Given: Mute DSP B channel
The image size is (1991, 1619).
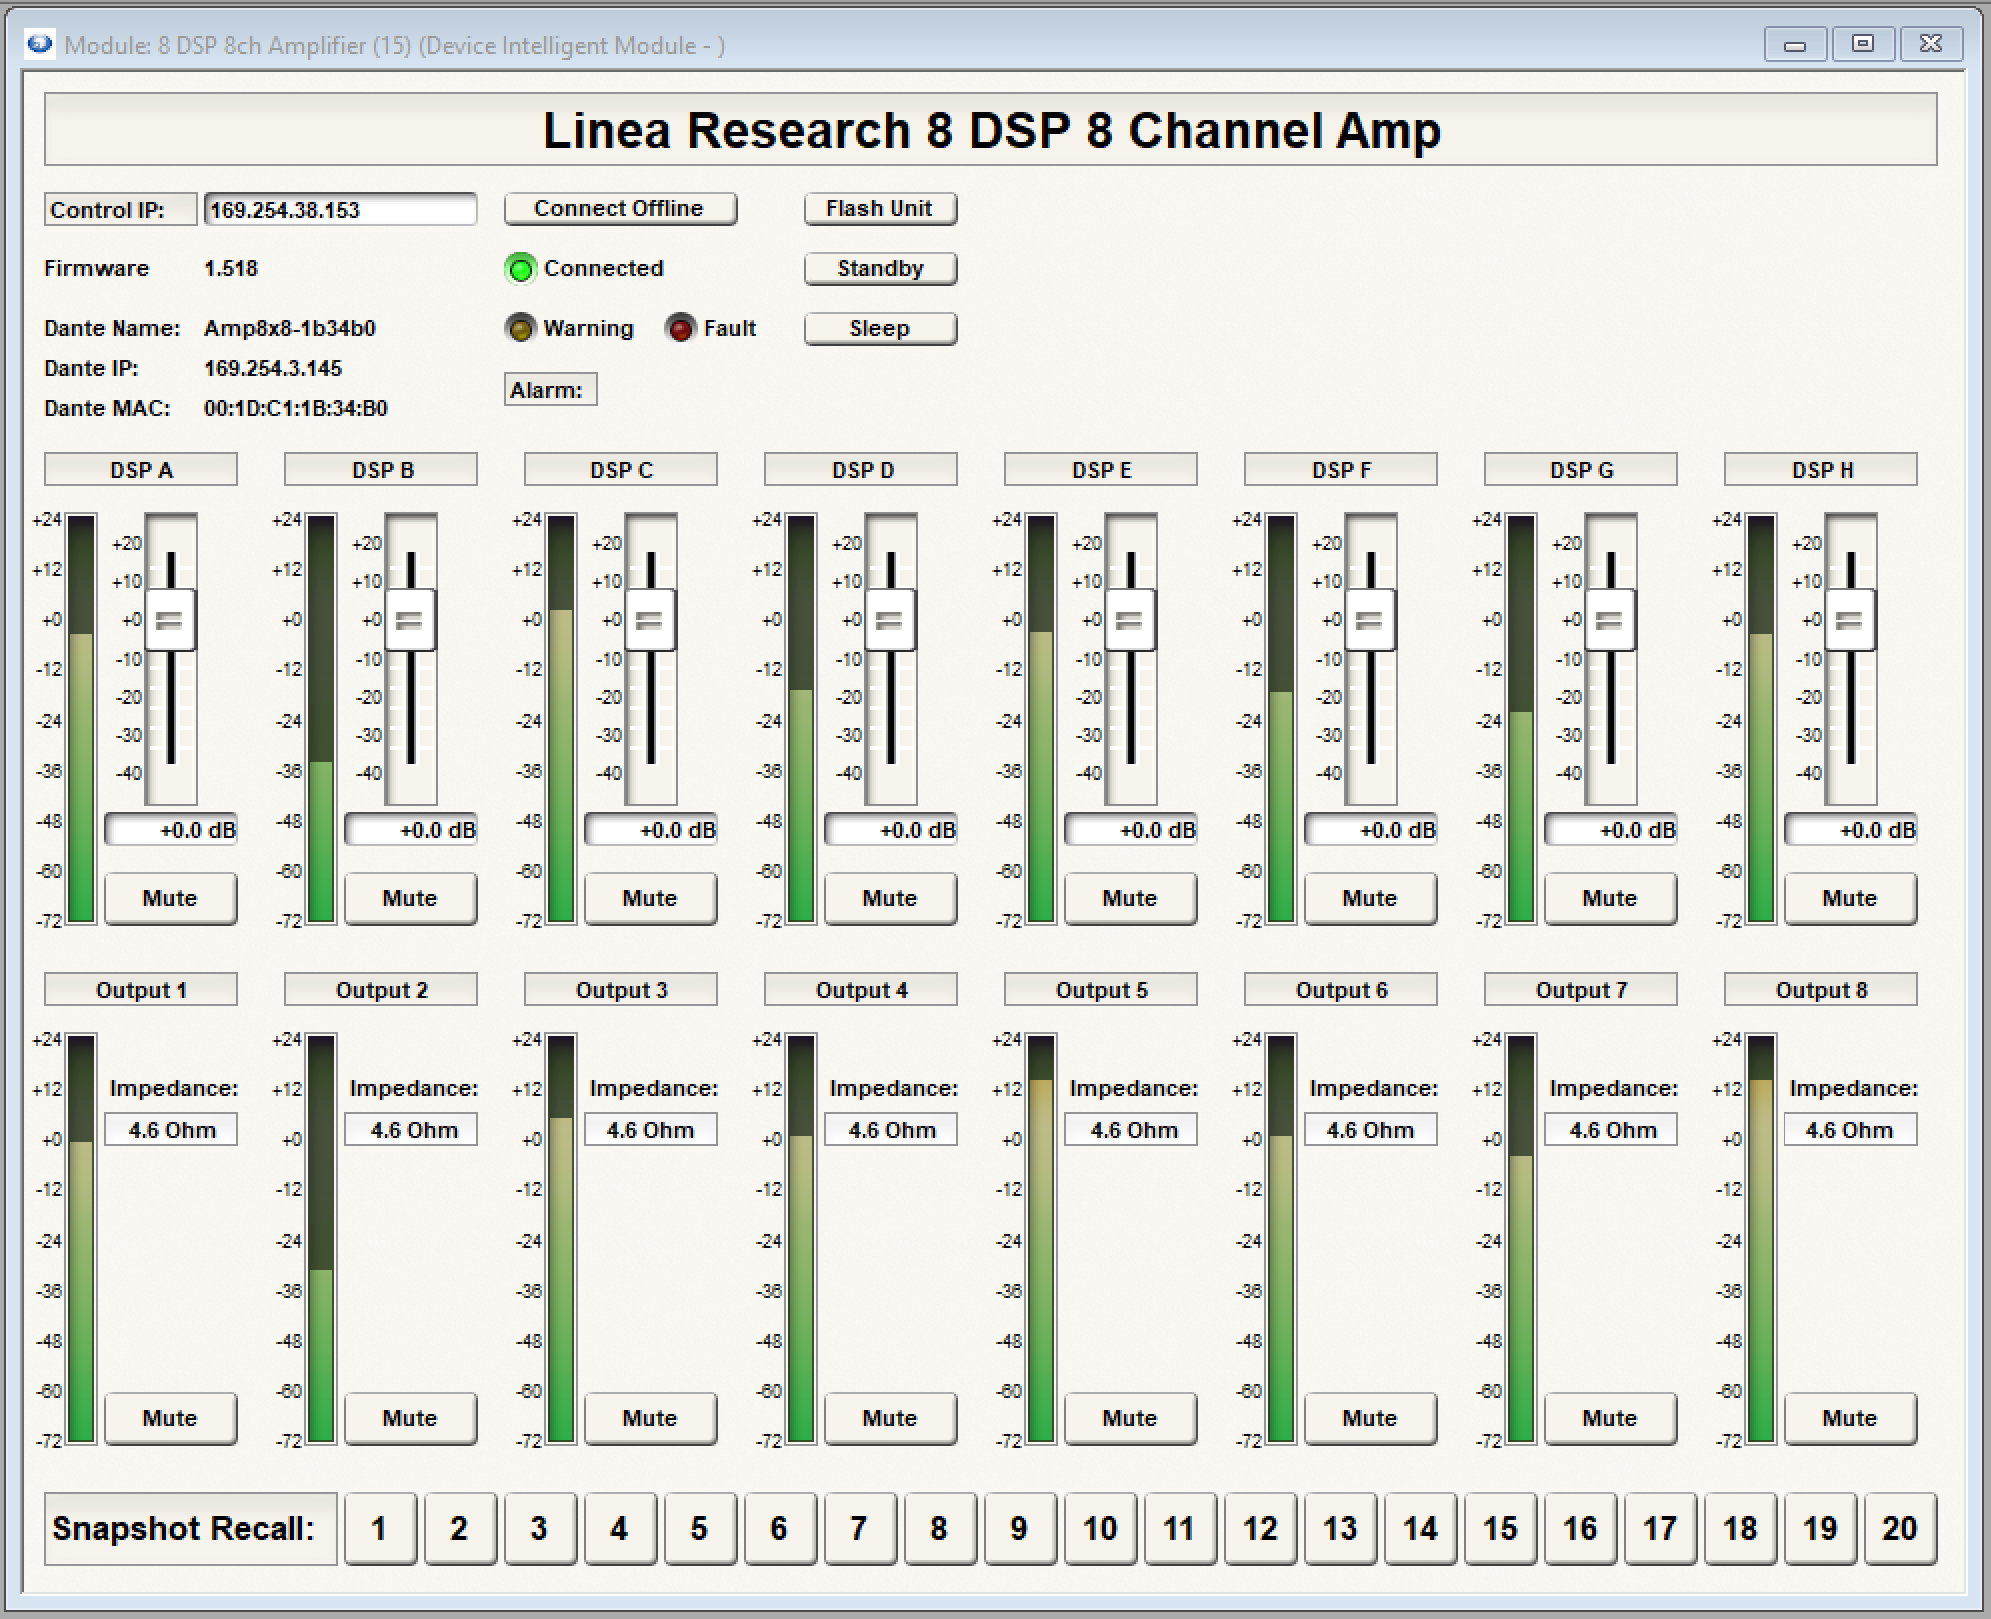Looking at the screenshot, I should tap(410, 898).
